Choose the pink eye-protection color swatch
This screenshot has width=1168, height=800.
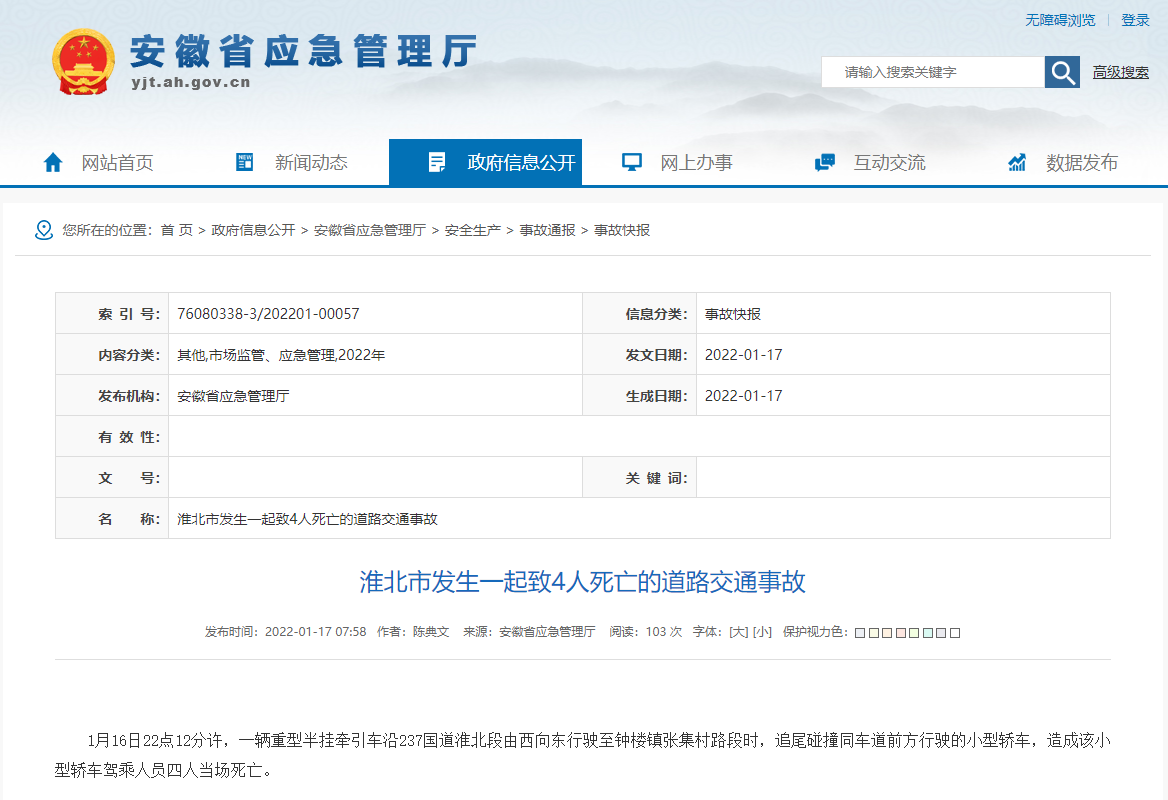[x=900, y=633]
